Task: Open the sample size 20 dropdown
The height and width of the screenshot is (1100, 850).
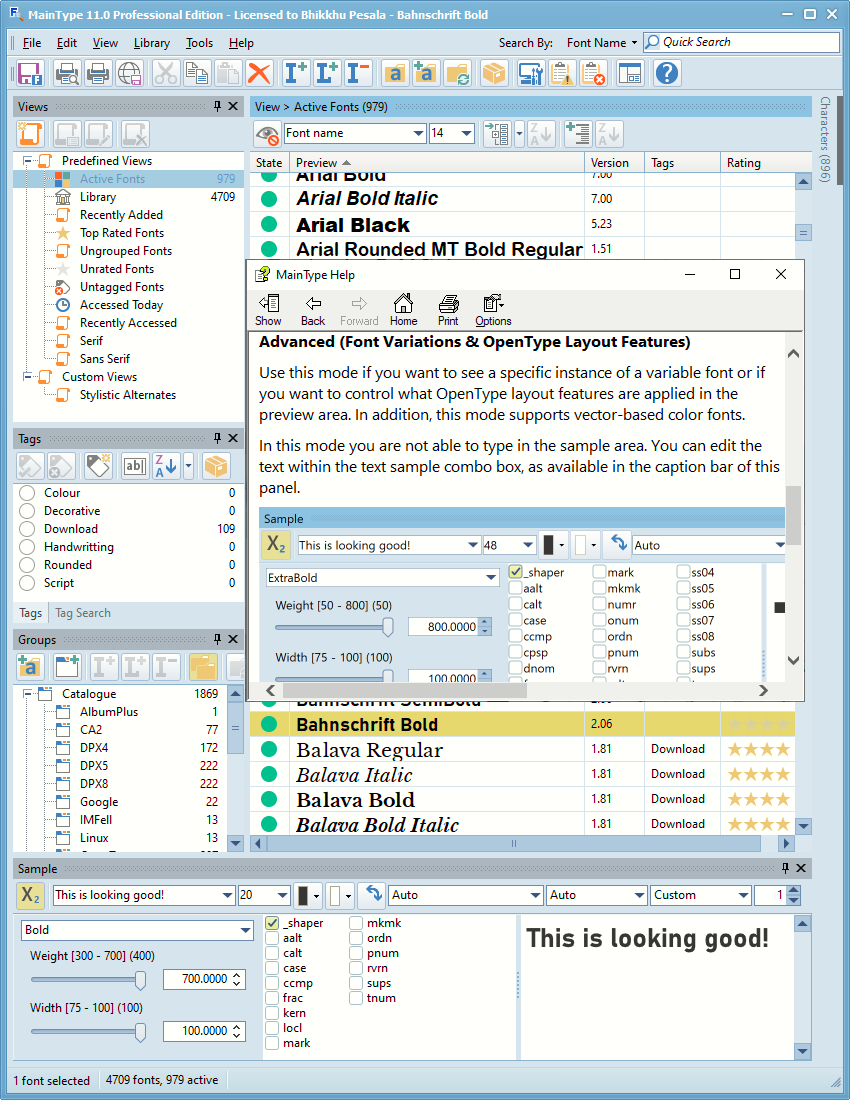Action: tap(282, 895)
